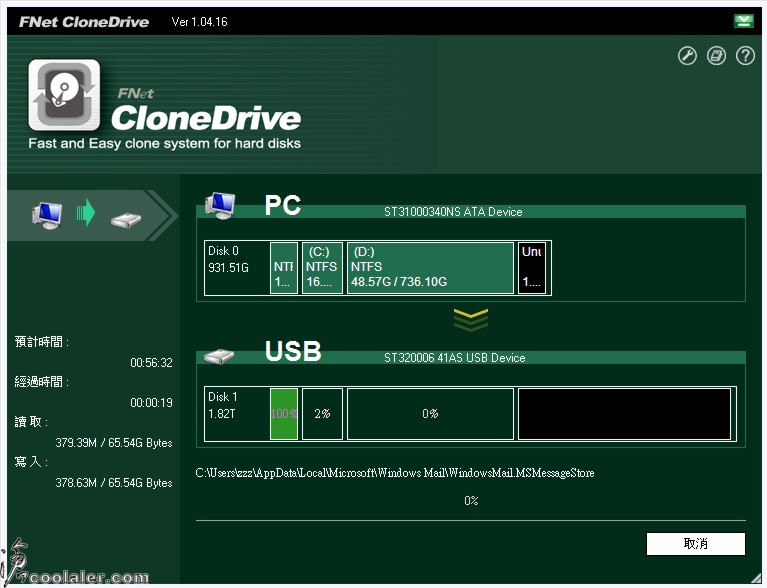This screenshot has height=588, width=767.
Task: Click the green arrow in sidebar
Action: (86, 212)
